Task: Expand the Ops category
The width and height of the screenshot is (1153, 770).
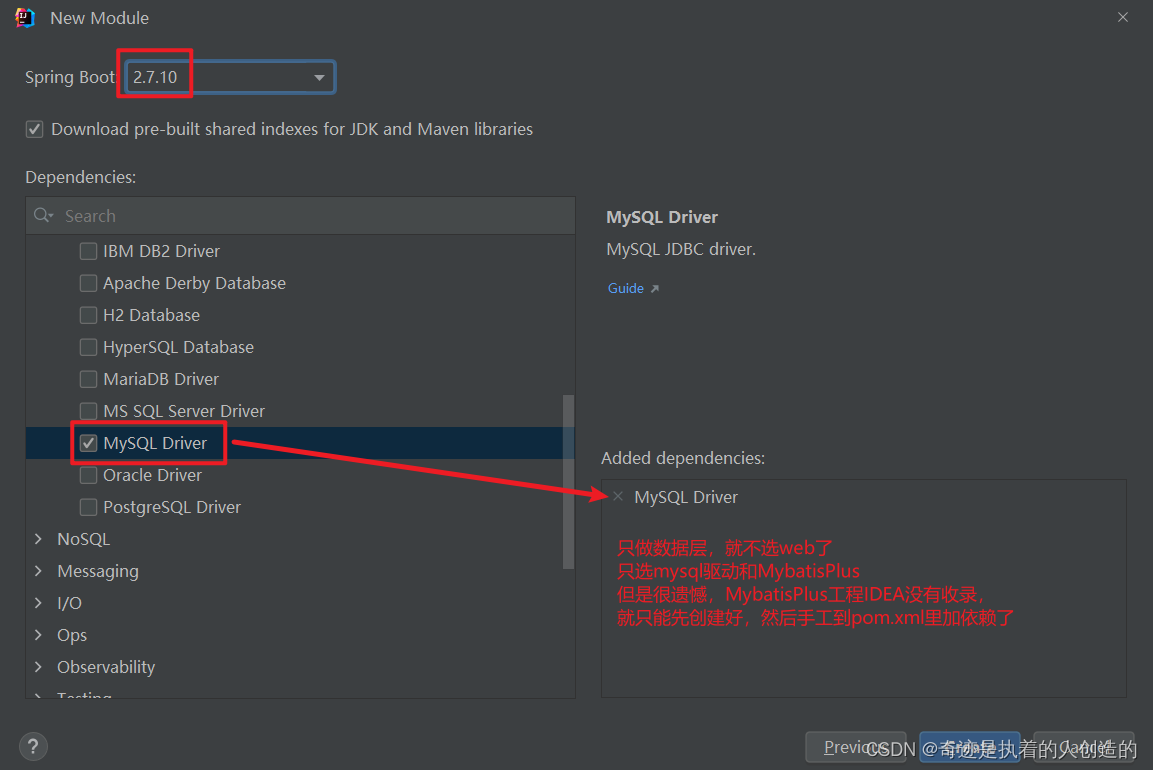Action: click(x=38, y=635)
